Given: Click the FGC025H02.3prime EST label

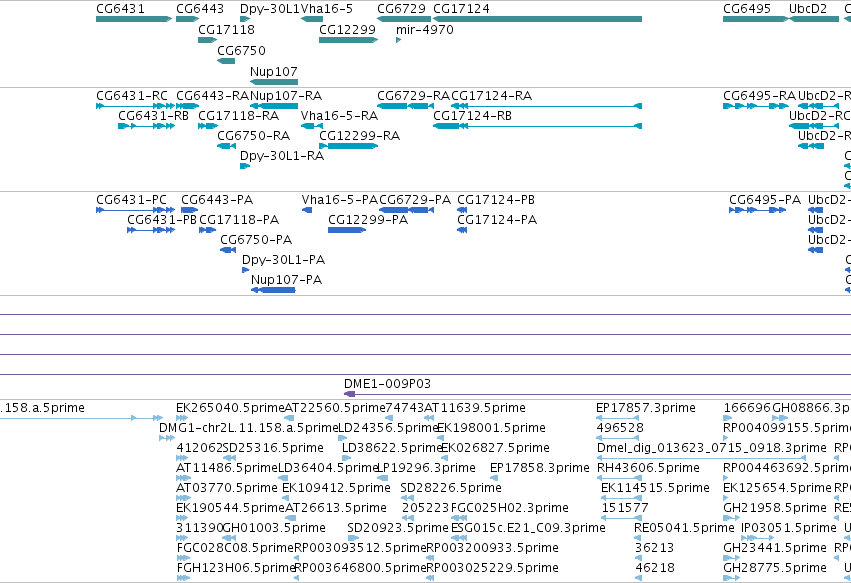Looking at the screenshot, I should 510,508.
